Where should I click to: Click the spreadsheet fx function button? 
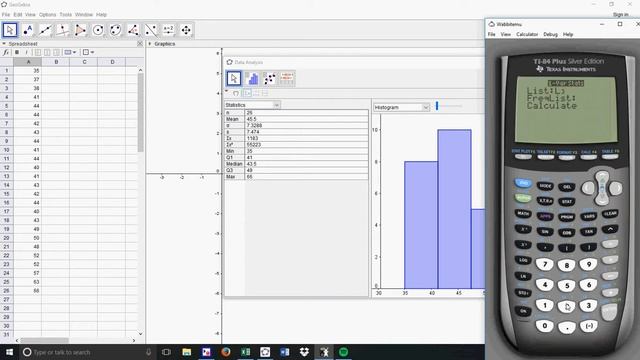[x=6, y=52]
